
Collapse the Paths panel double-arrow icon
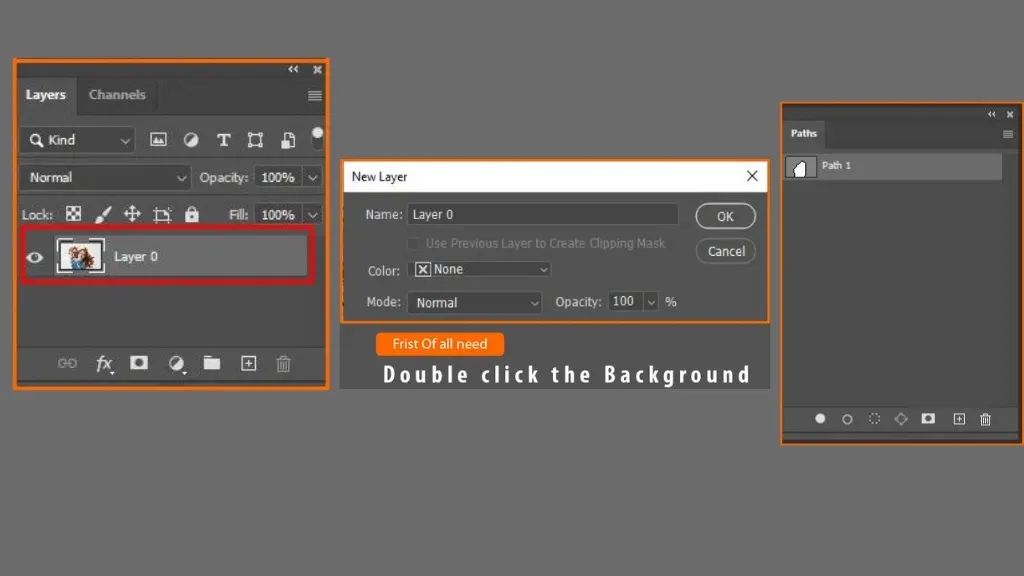(991, 114)
